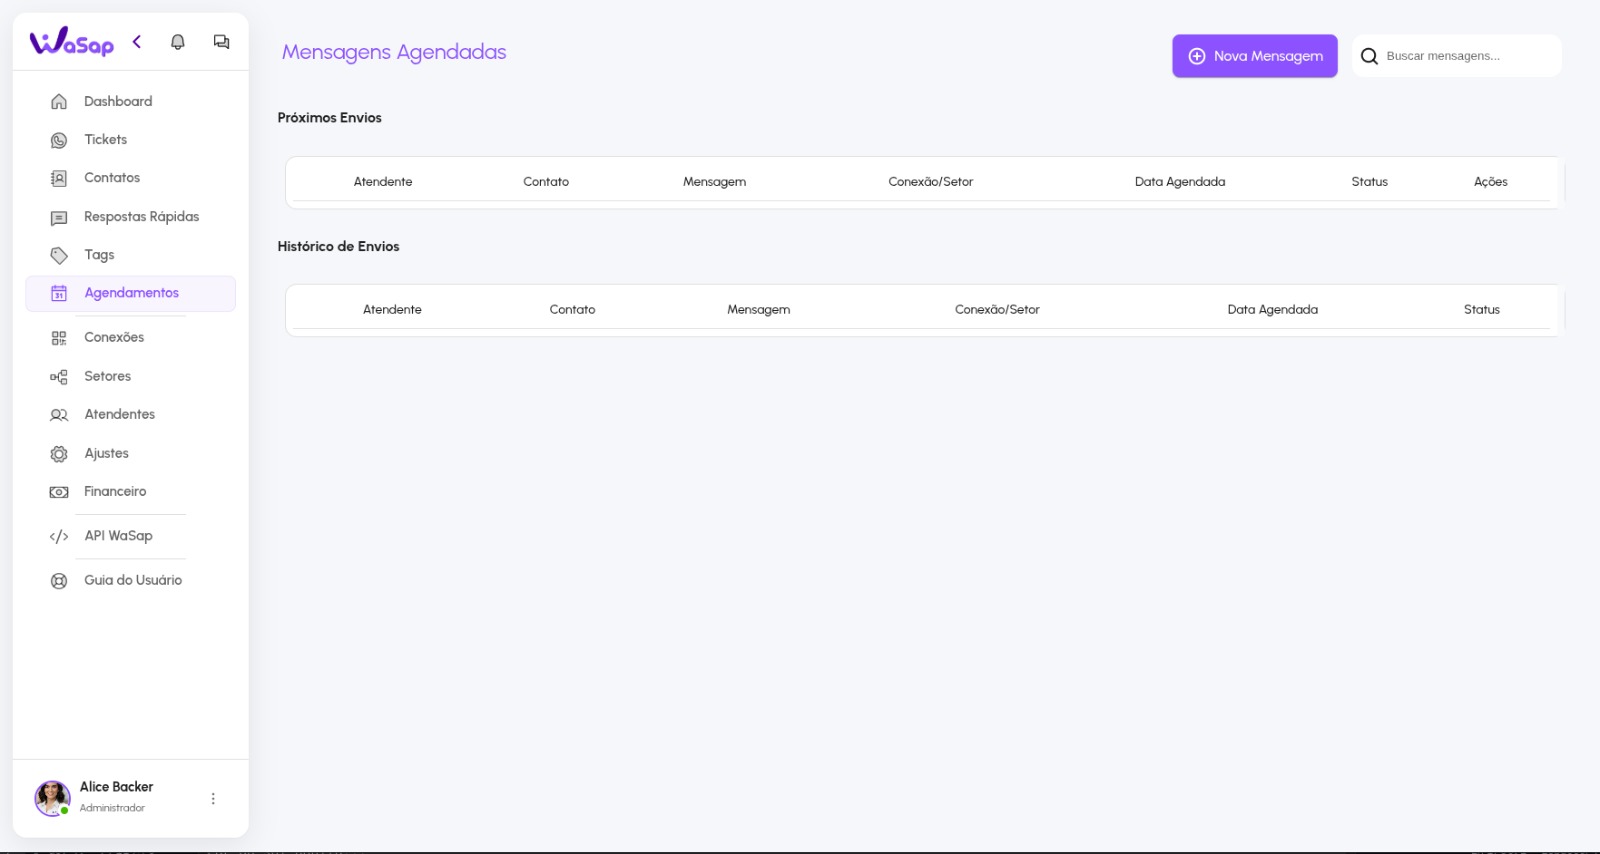The height and width of the screenshot is (854, 1600).
Task: Open Dashboard from the sidebar
Action: 118,101
